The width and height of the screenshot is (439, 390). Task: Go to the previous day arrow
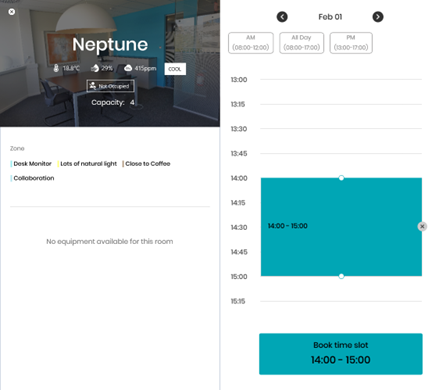(282, 17)
